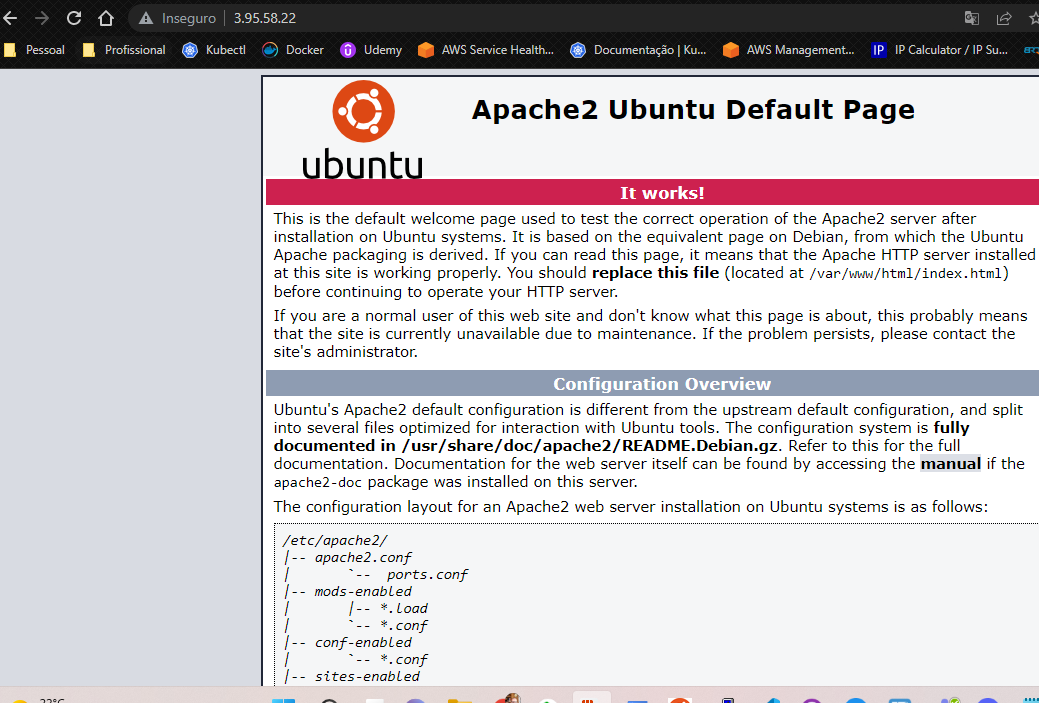The height and width of the screenshot is (703, 1039).
Task: Open the Docker bookmark
Action: (294, 49)
